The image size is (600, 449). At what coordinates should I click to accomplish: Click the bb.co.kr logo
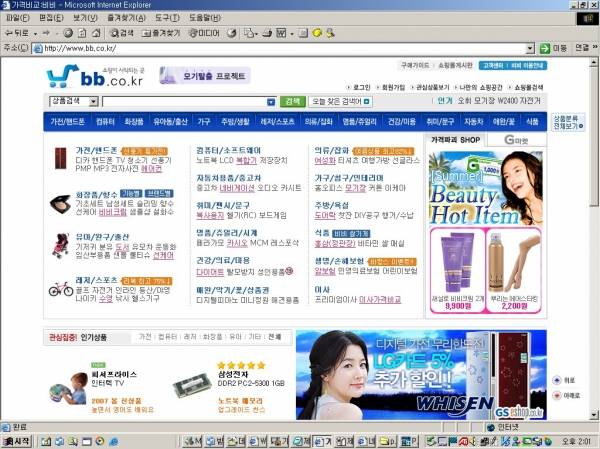click(95, 76)
